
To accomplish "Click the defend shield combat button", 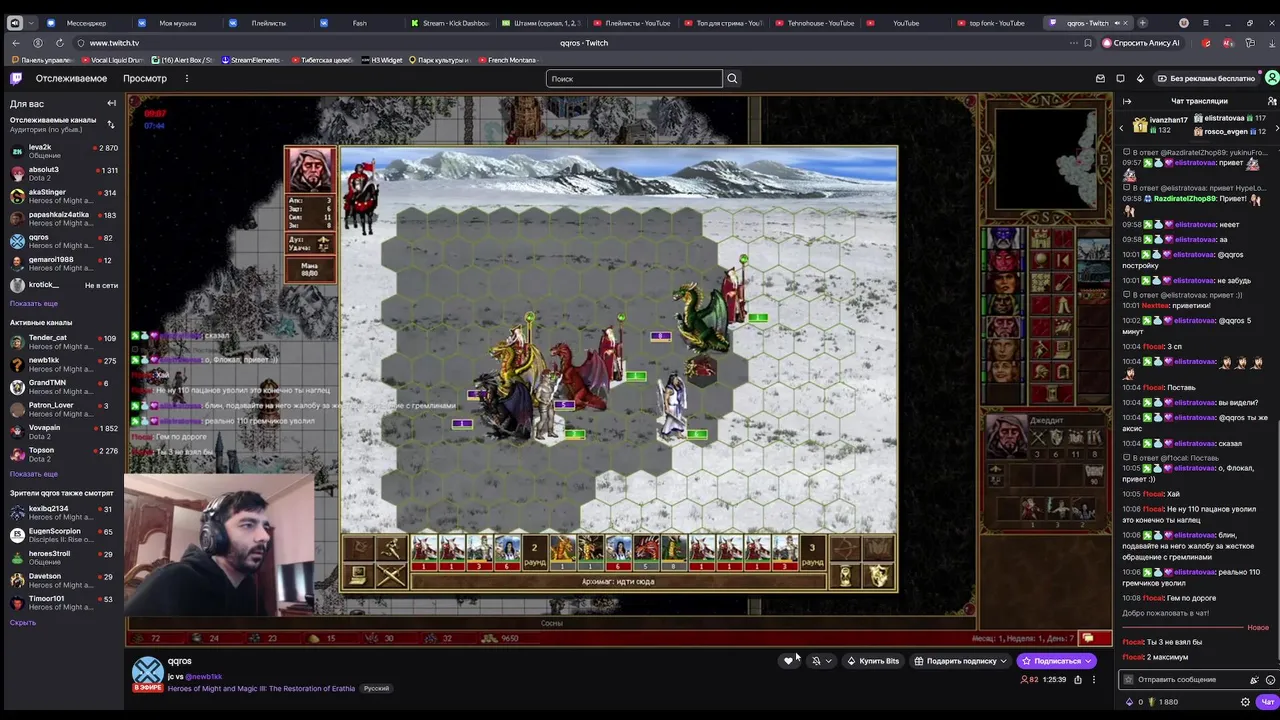I will (878, 576).
